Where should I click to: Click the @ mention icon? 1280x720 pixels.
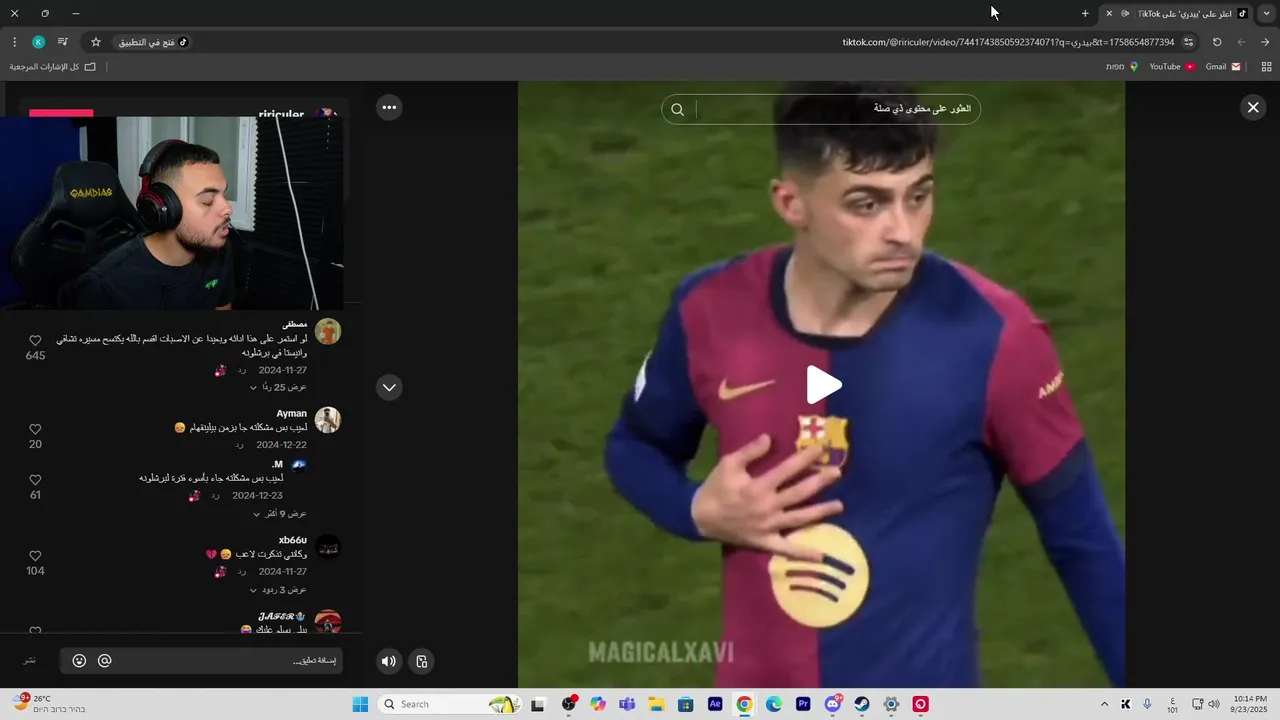click(x=104, y=661)
